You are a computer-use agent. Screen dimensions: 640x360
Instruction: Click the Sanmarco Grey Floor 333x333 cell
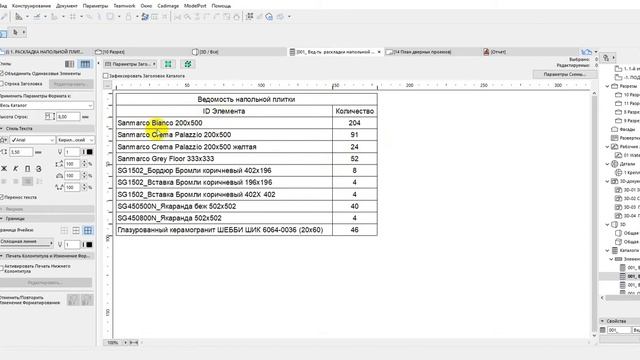(x=224, y=158)
